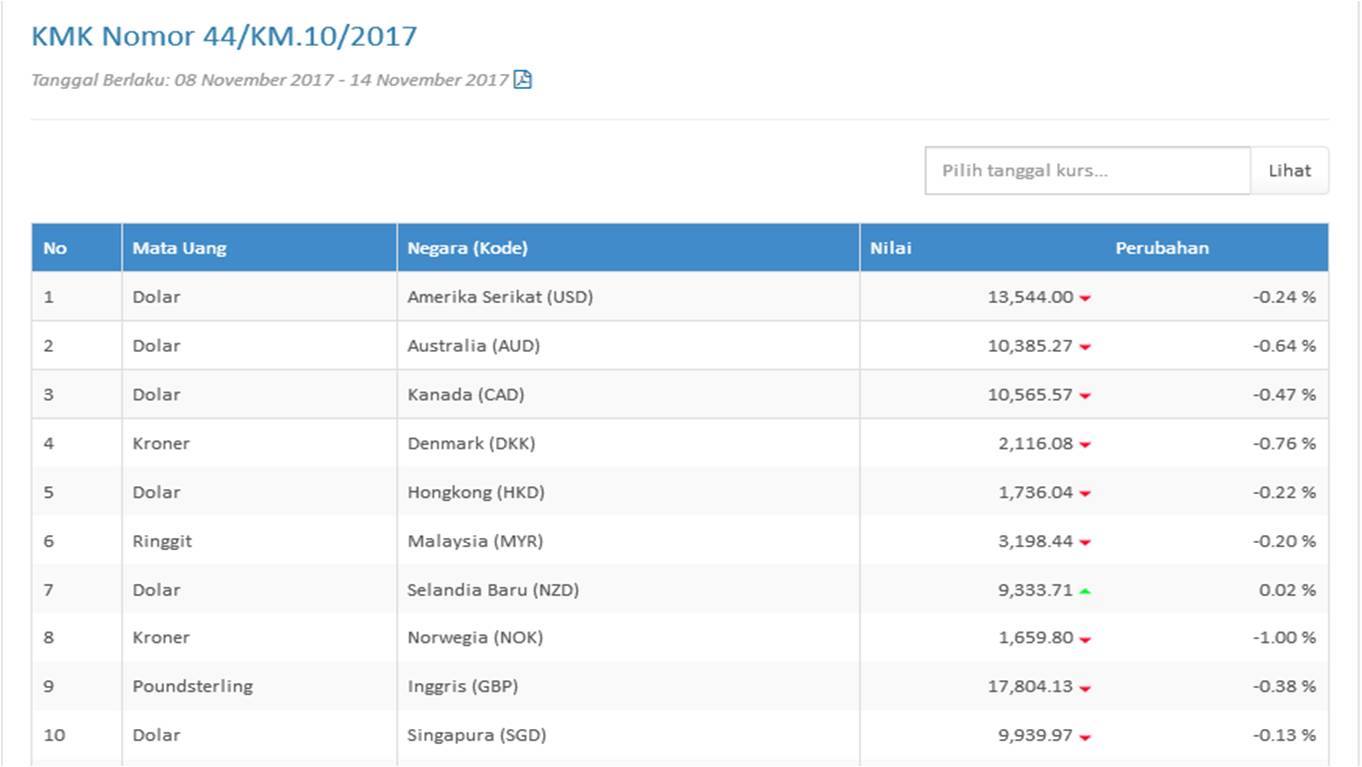Select the change value -0.13 %
The width and height of the screenshot is (1362, 767).
point(1284,735)
